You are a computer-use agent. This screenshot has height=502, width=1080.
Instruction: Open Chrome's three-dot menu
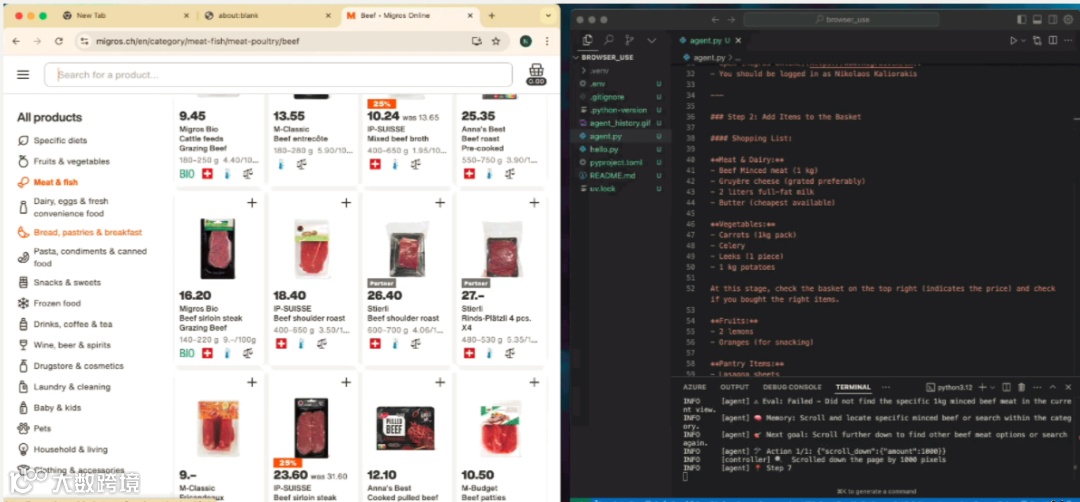548,41
